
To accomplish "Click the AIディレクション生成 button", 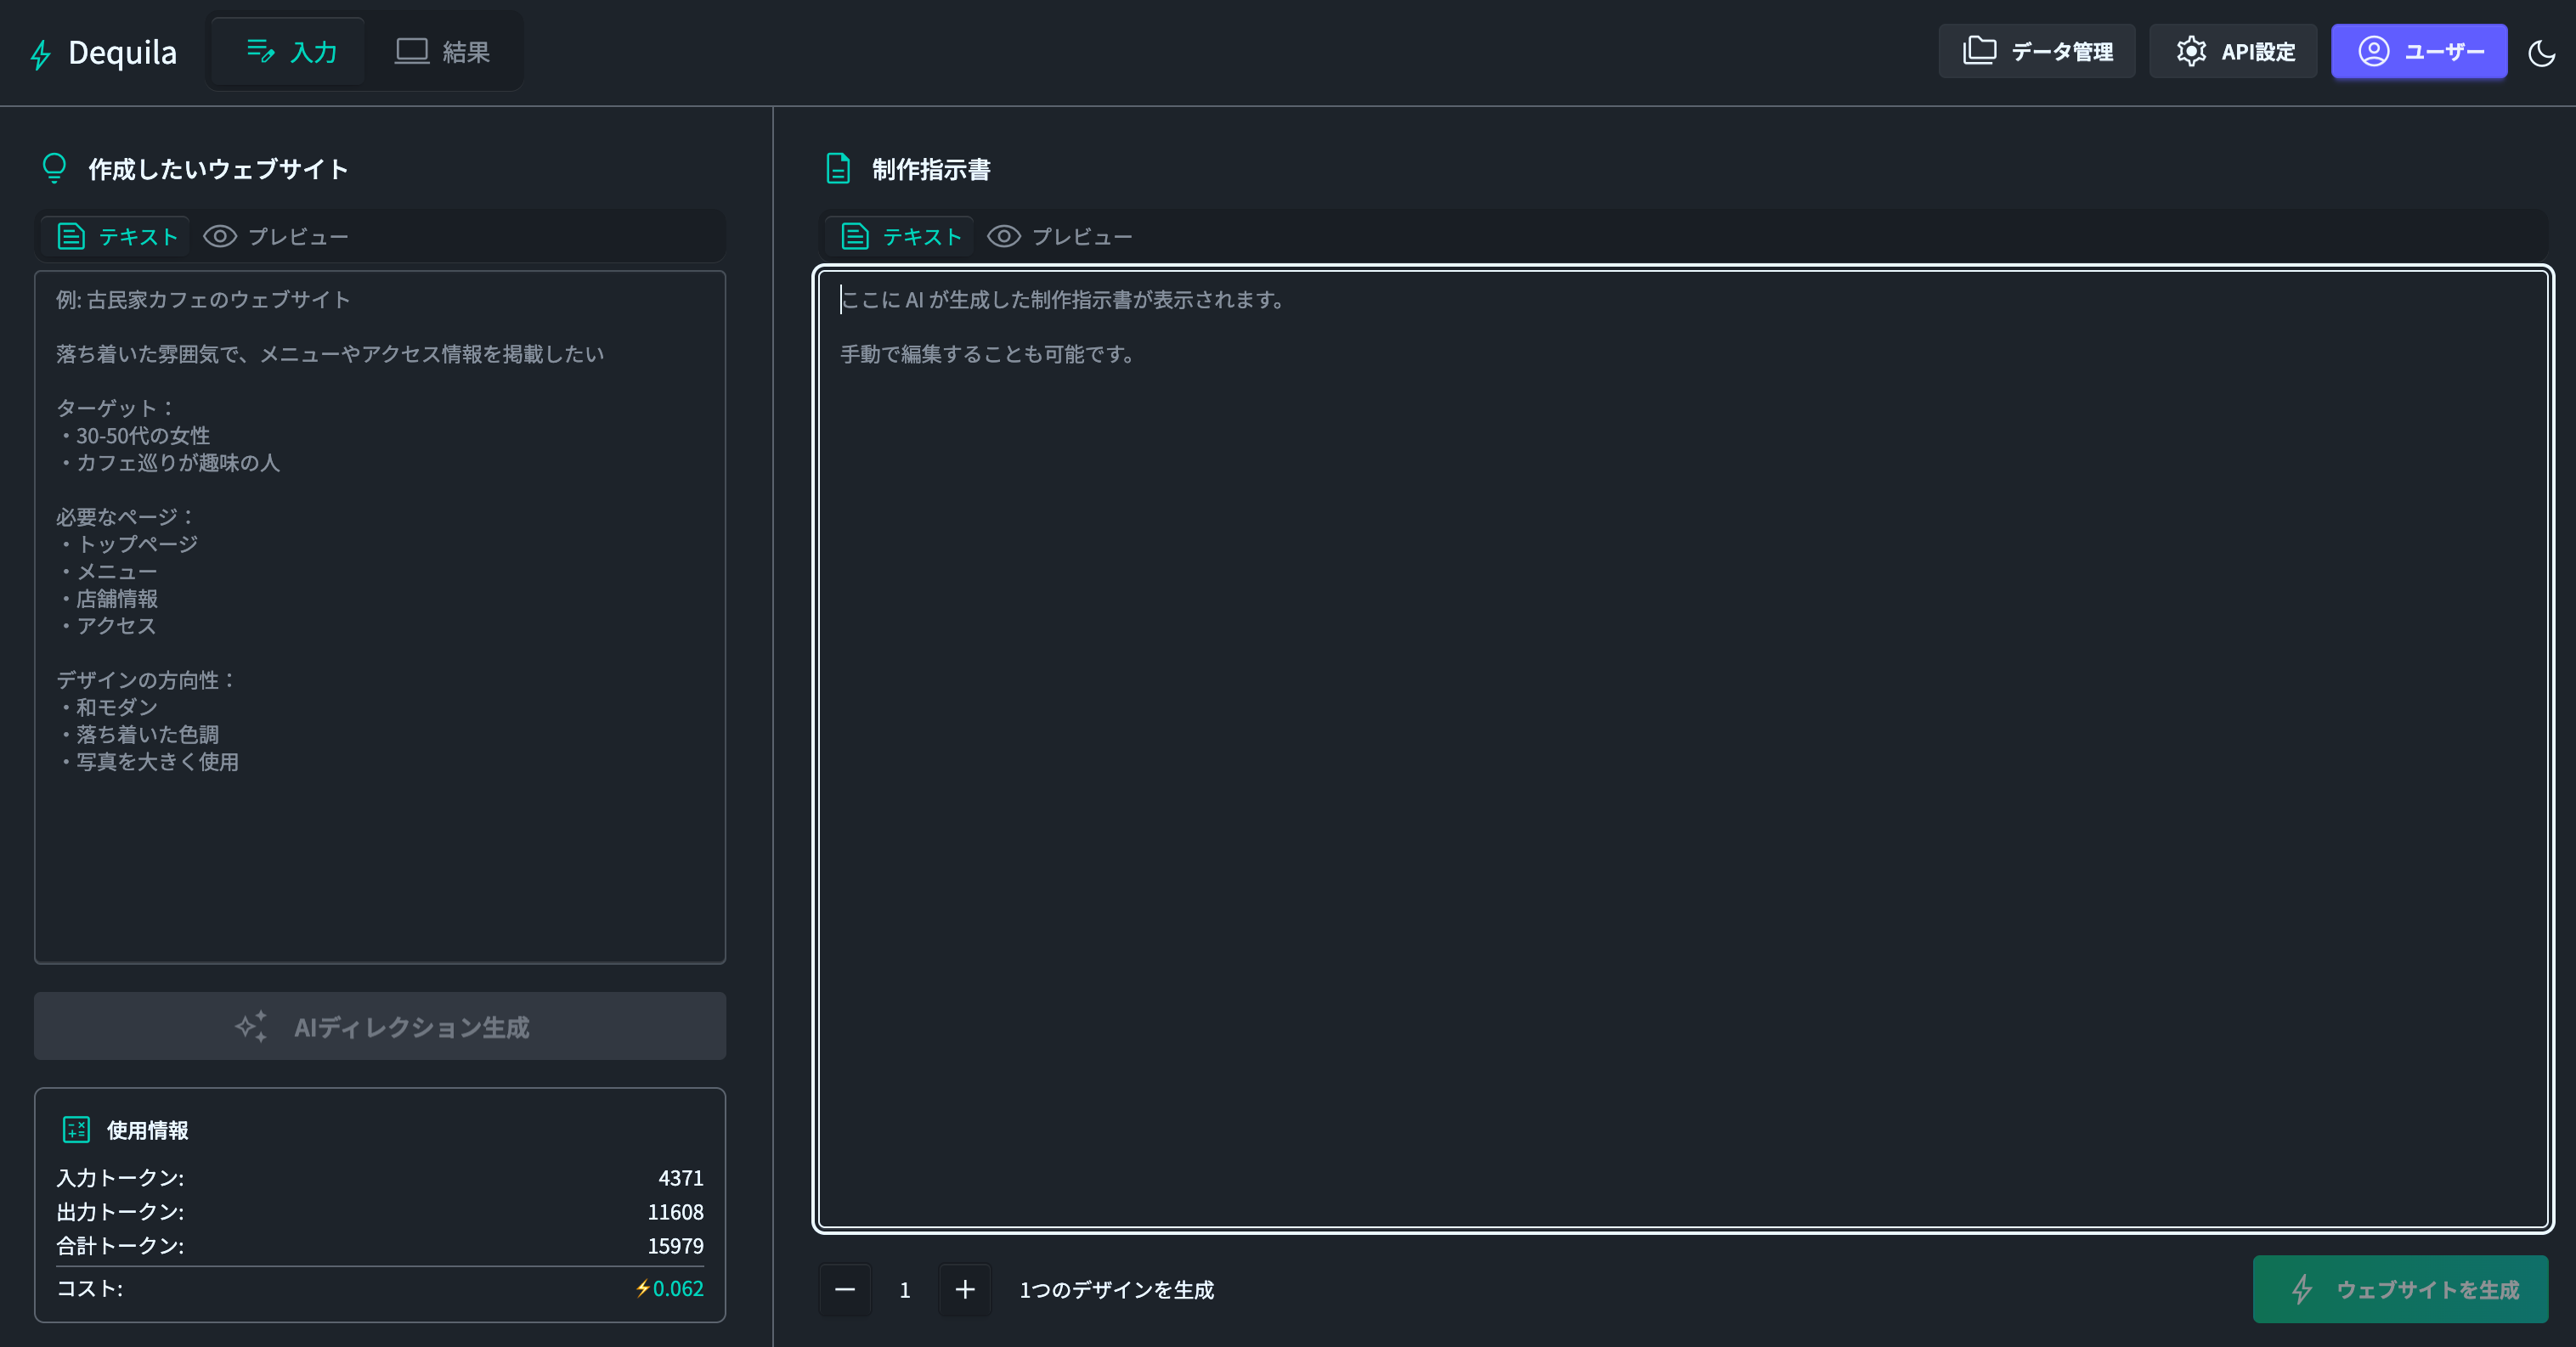I will coord(380,1027).
